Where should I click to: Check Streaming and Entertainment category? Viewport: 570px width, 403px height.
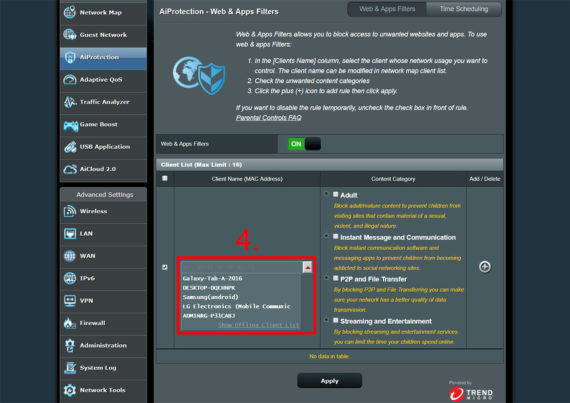tap(336, 321)
